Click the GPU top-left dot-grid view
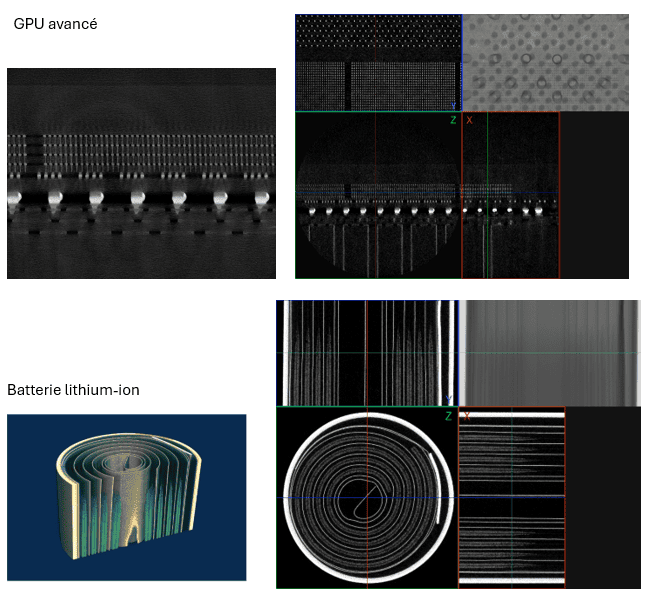The image size is (646, 604). 378,62
